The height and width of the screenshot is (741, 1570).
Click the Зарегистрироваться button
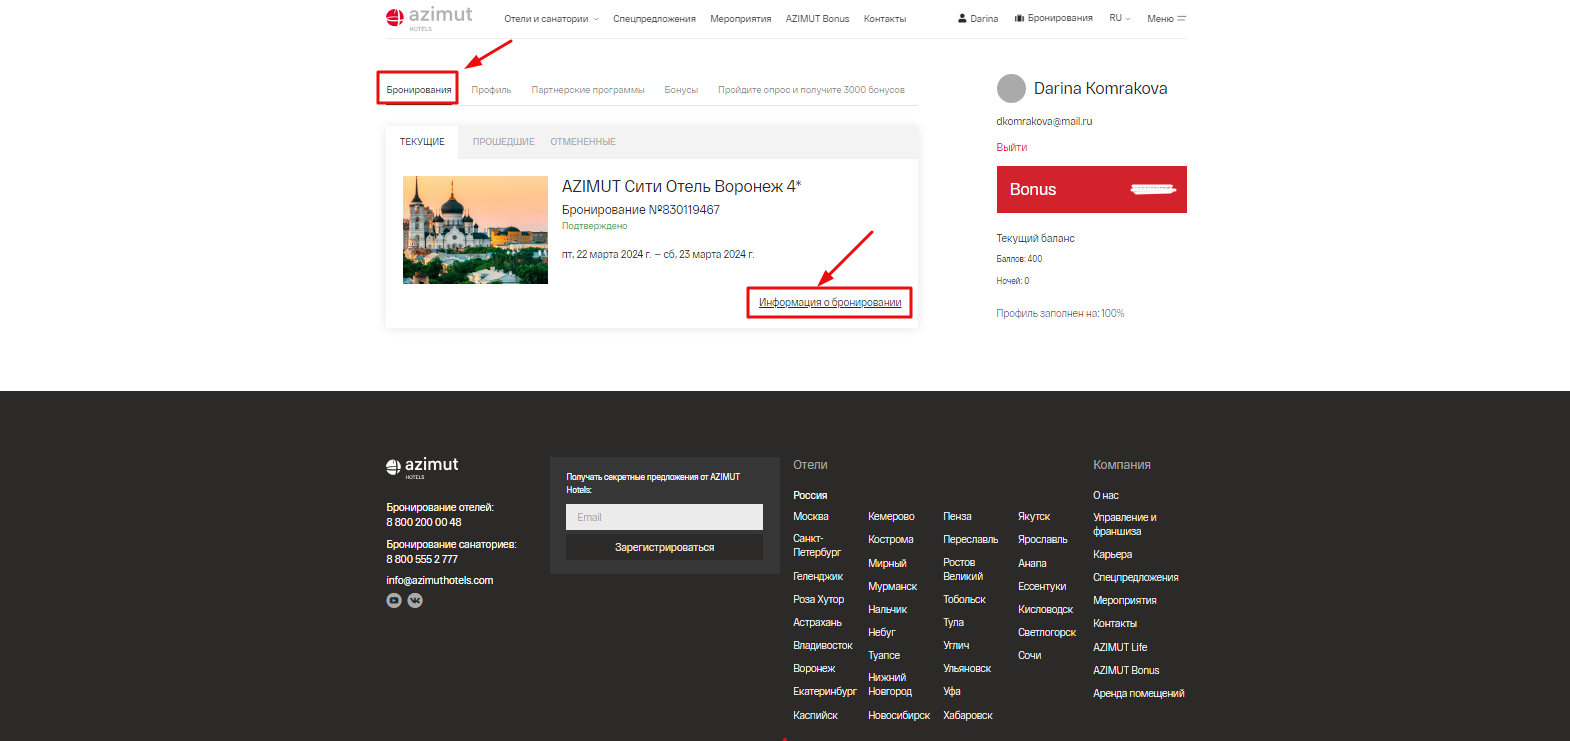pyautogui.click(x=664, y=547)
